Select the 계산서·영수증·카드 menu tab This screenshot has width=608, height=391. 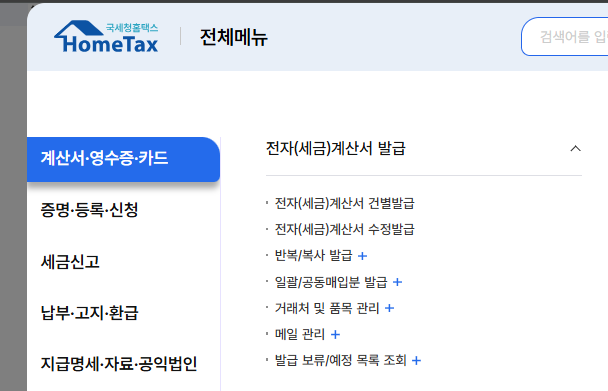click(x=123, y=159)
